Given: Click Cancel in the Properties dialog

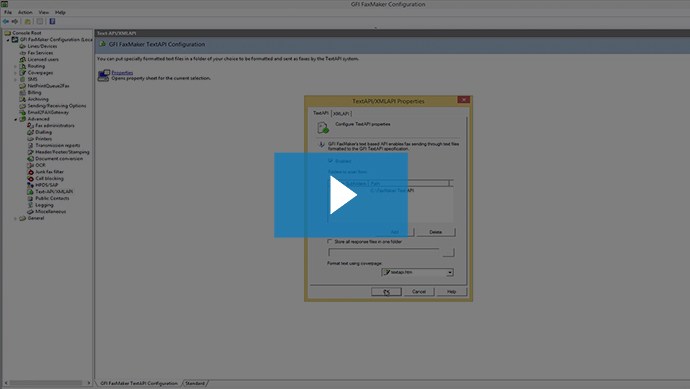Looking at the screenshot, I should [x=418, y=292].
